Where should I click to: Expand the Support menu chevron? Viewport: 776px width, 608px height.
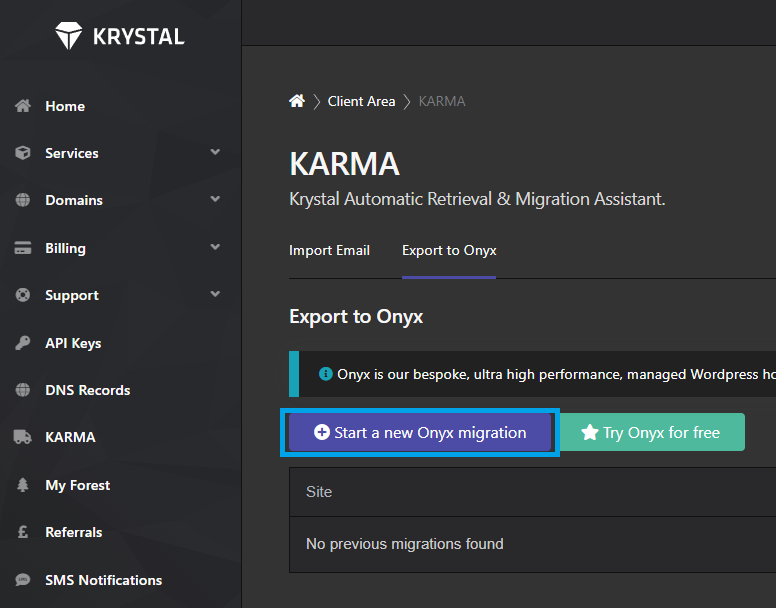coord(215,294)
